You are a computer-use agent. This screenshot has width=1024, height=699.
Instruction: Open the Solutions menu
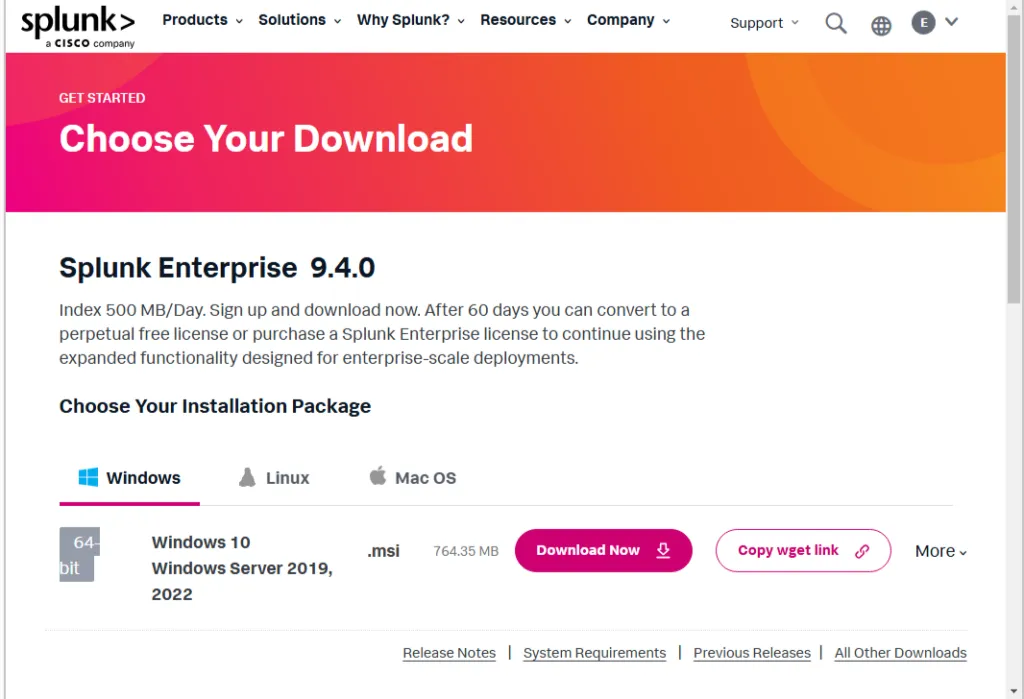click(x=299, y=20)
